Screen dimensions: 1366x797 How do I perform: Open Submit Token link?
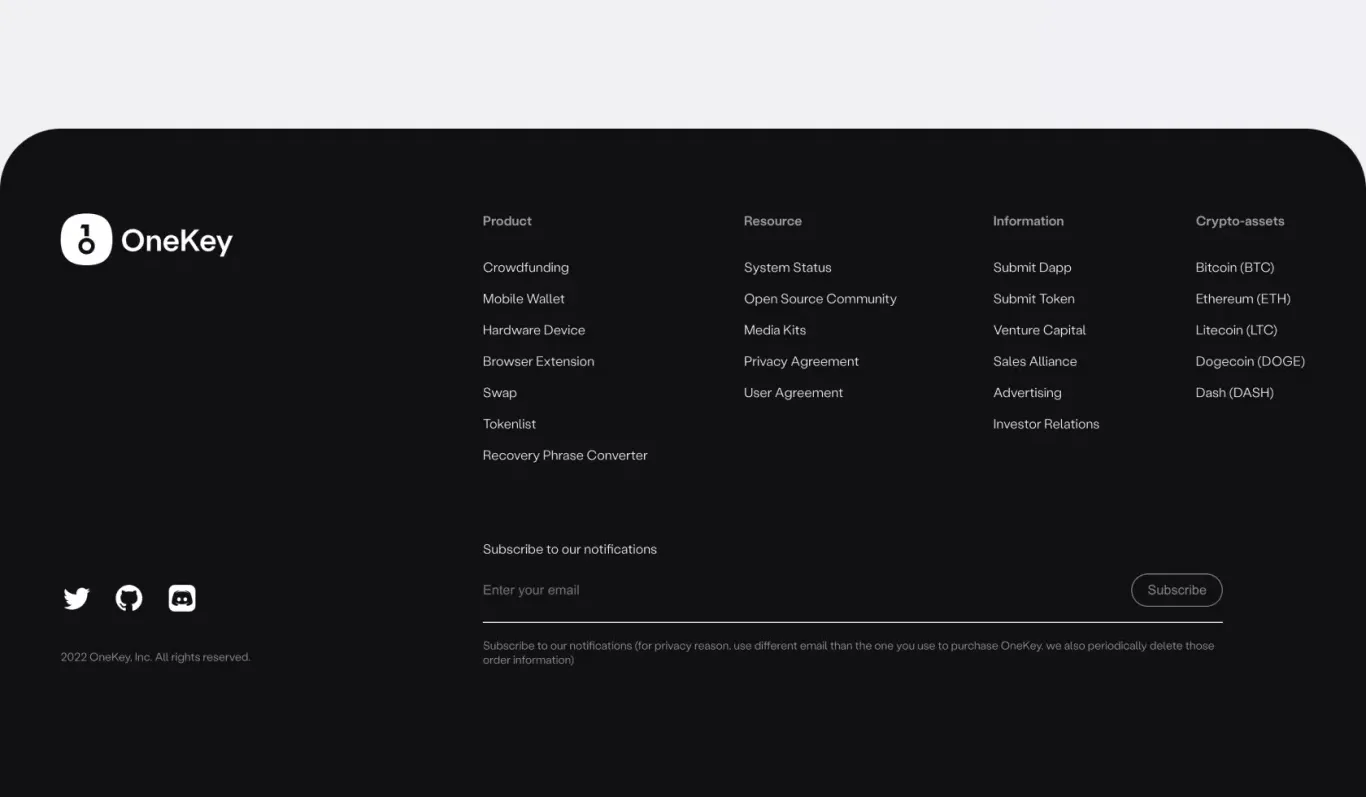tap(1034, 299)
